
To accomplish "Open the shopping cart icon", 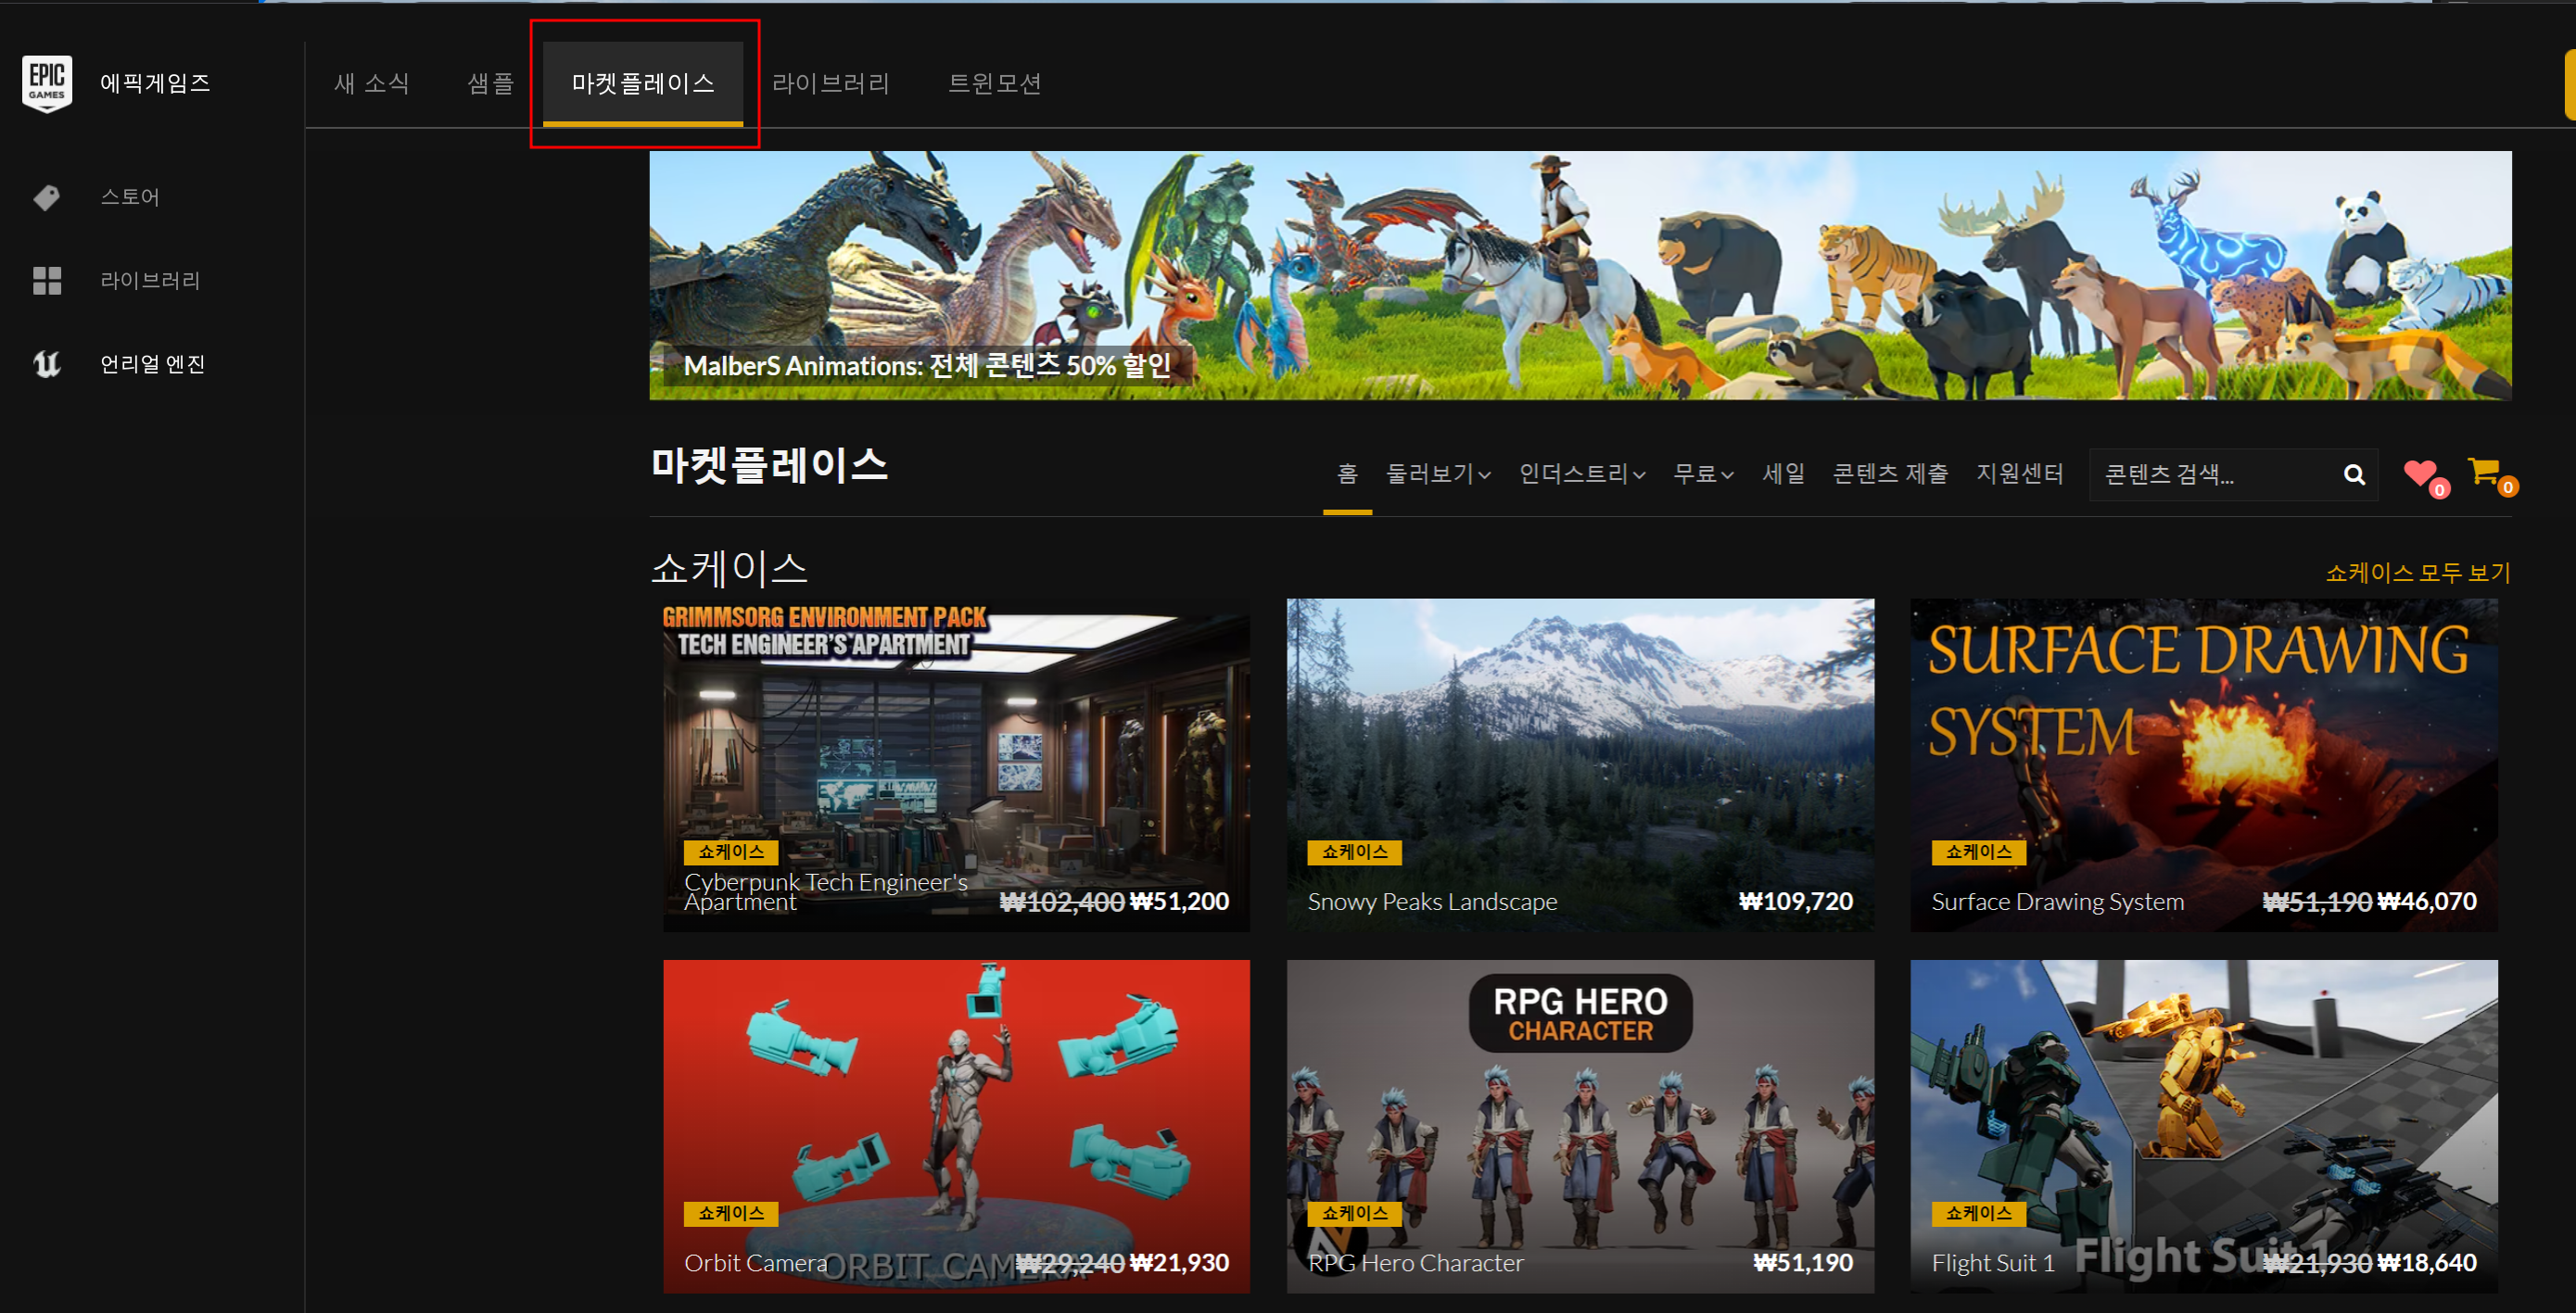I will [x=2484, y=470].
